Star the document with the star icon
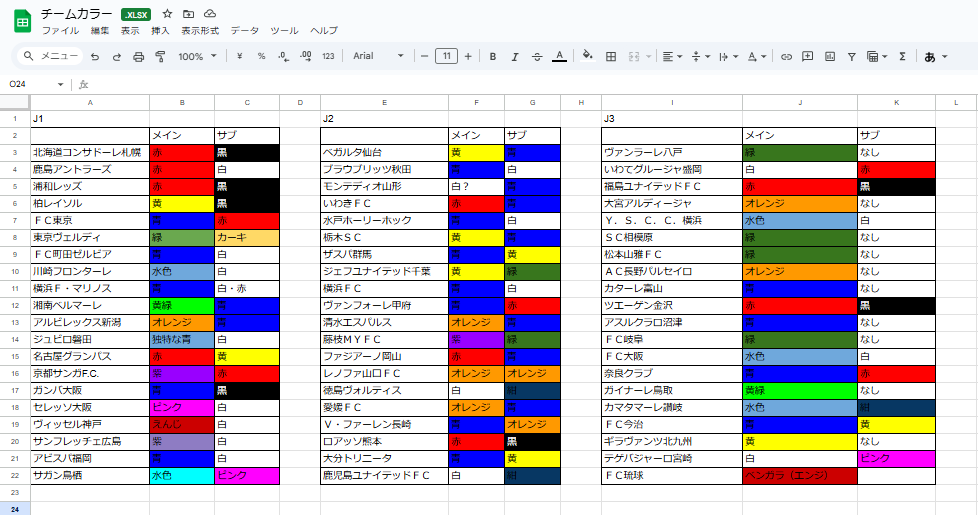The width and height of the screenshot is (978, 515). click(x=166, y=14)
